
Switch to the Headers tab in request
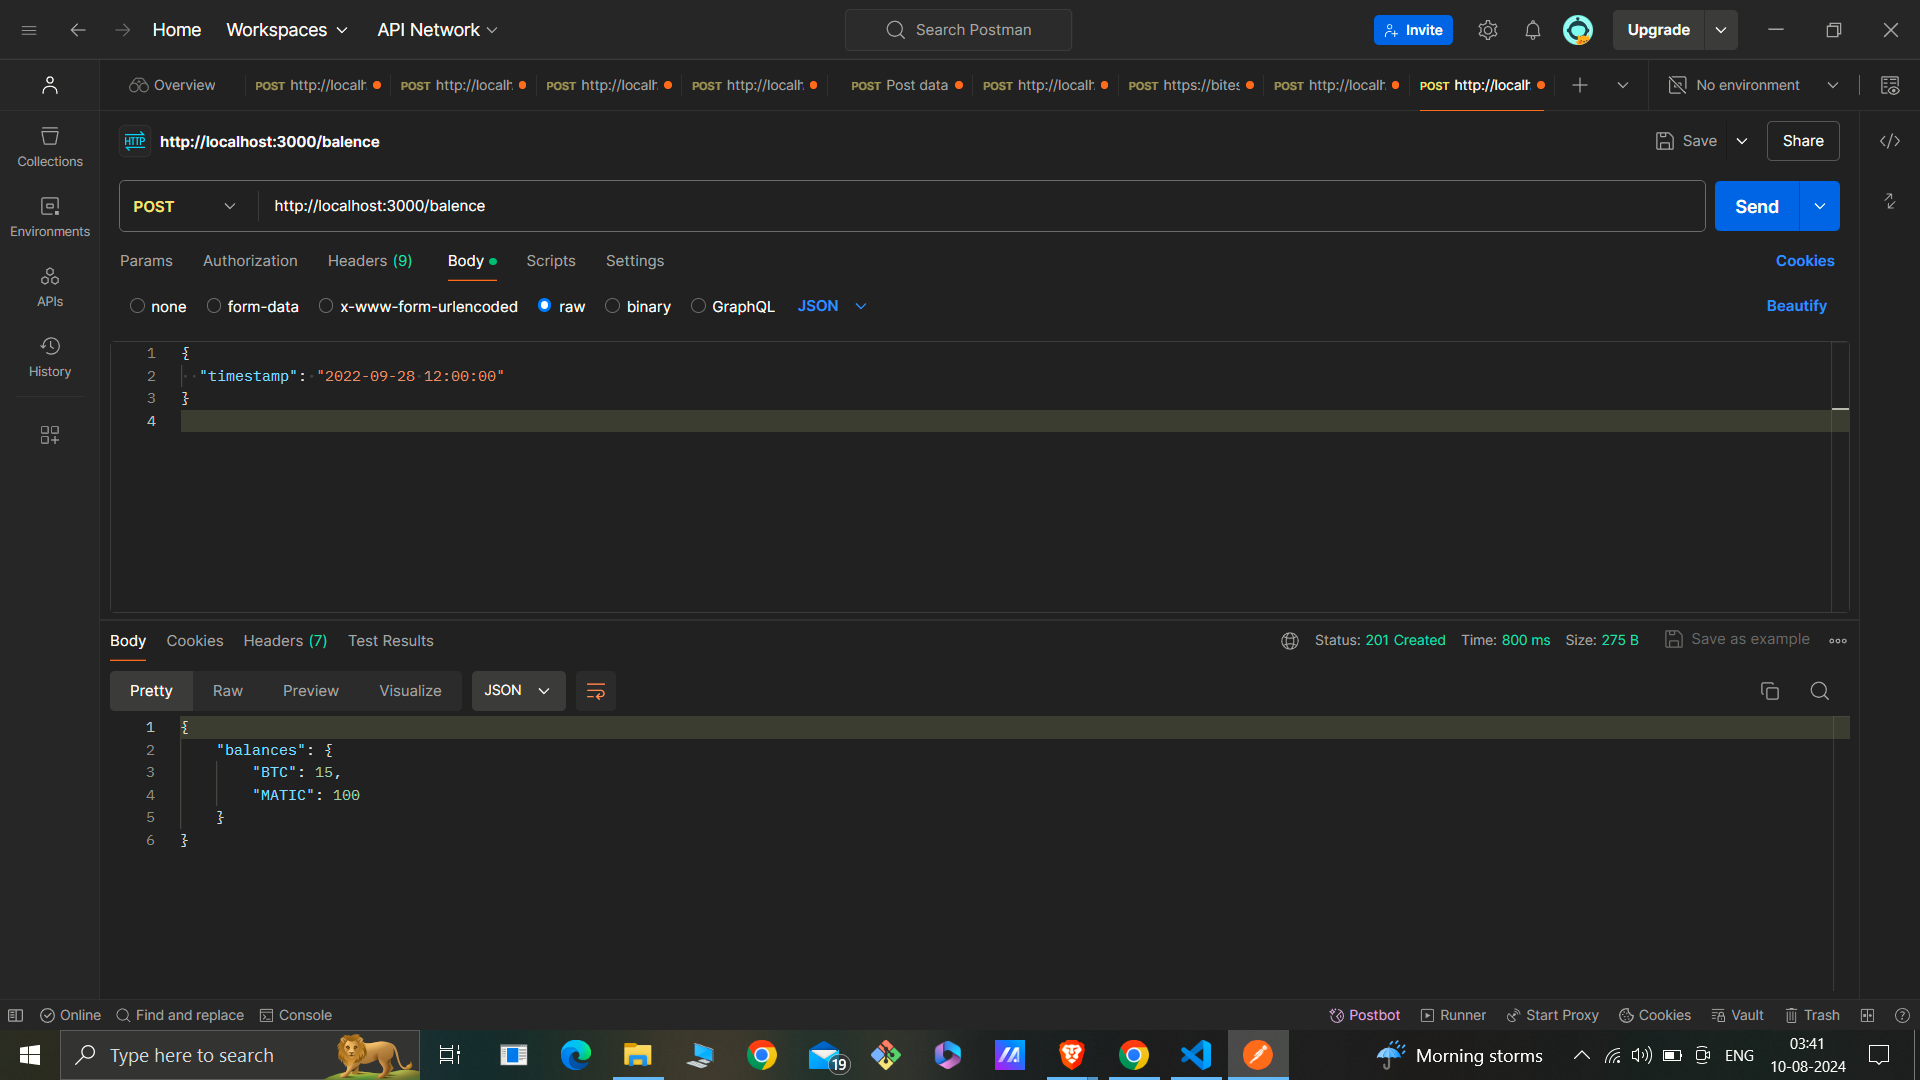tap(371, 260)
